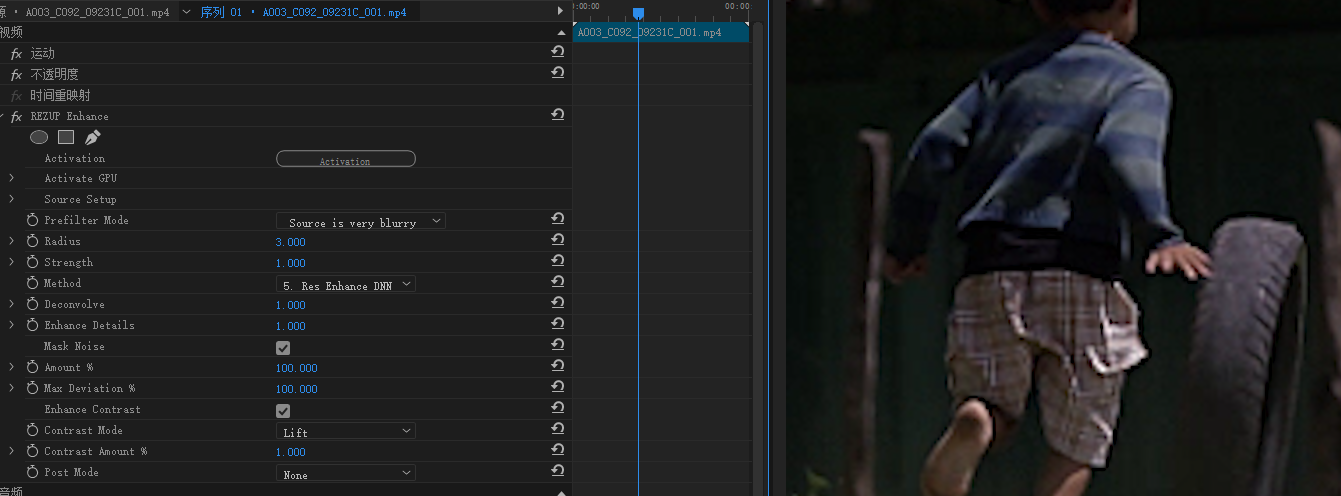
Task: Open Method dropdown showing Res Enhance DNN
Action: pos(346,284)
